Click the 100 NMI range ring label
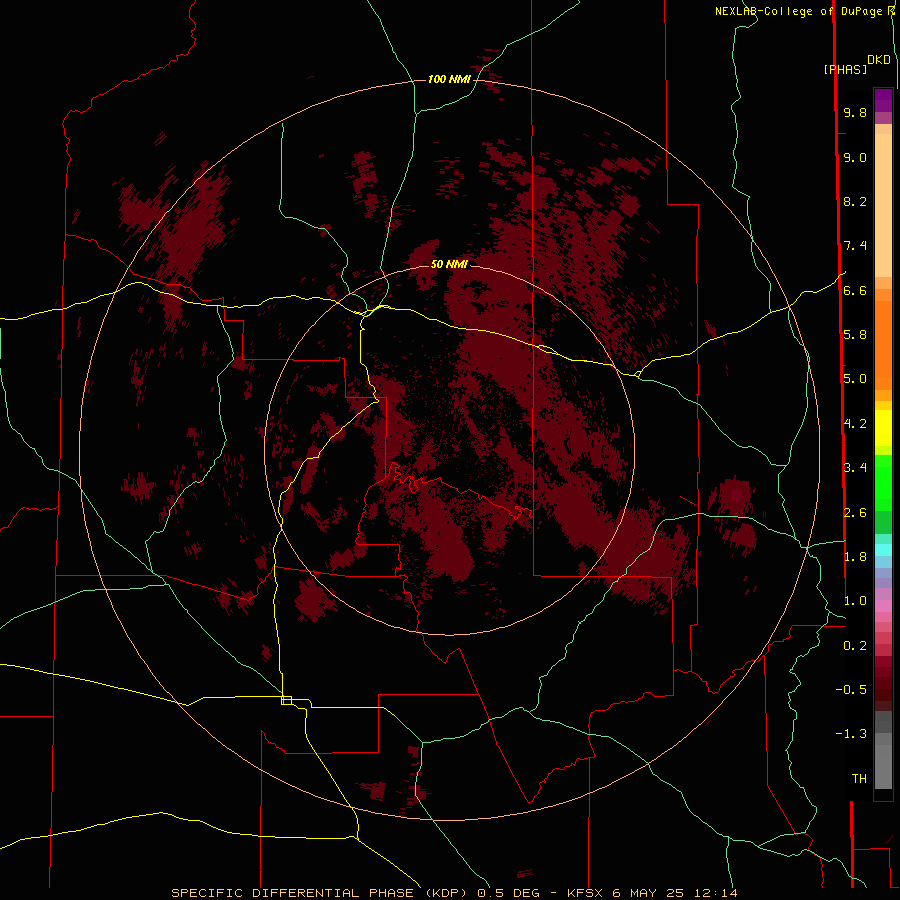This screenshot has height=900, width=900. 449,79
